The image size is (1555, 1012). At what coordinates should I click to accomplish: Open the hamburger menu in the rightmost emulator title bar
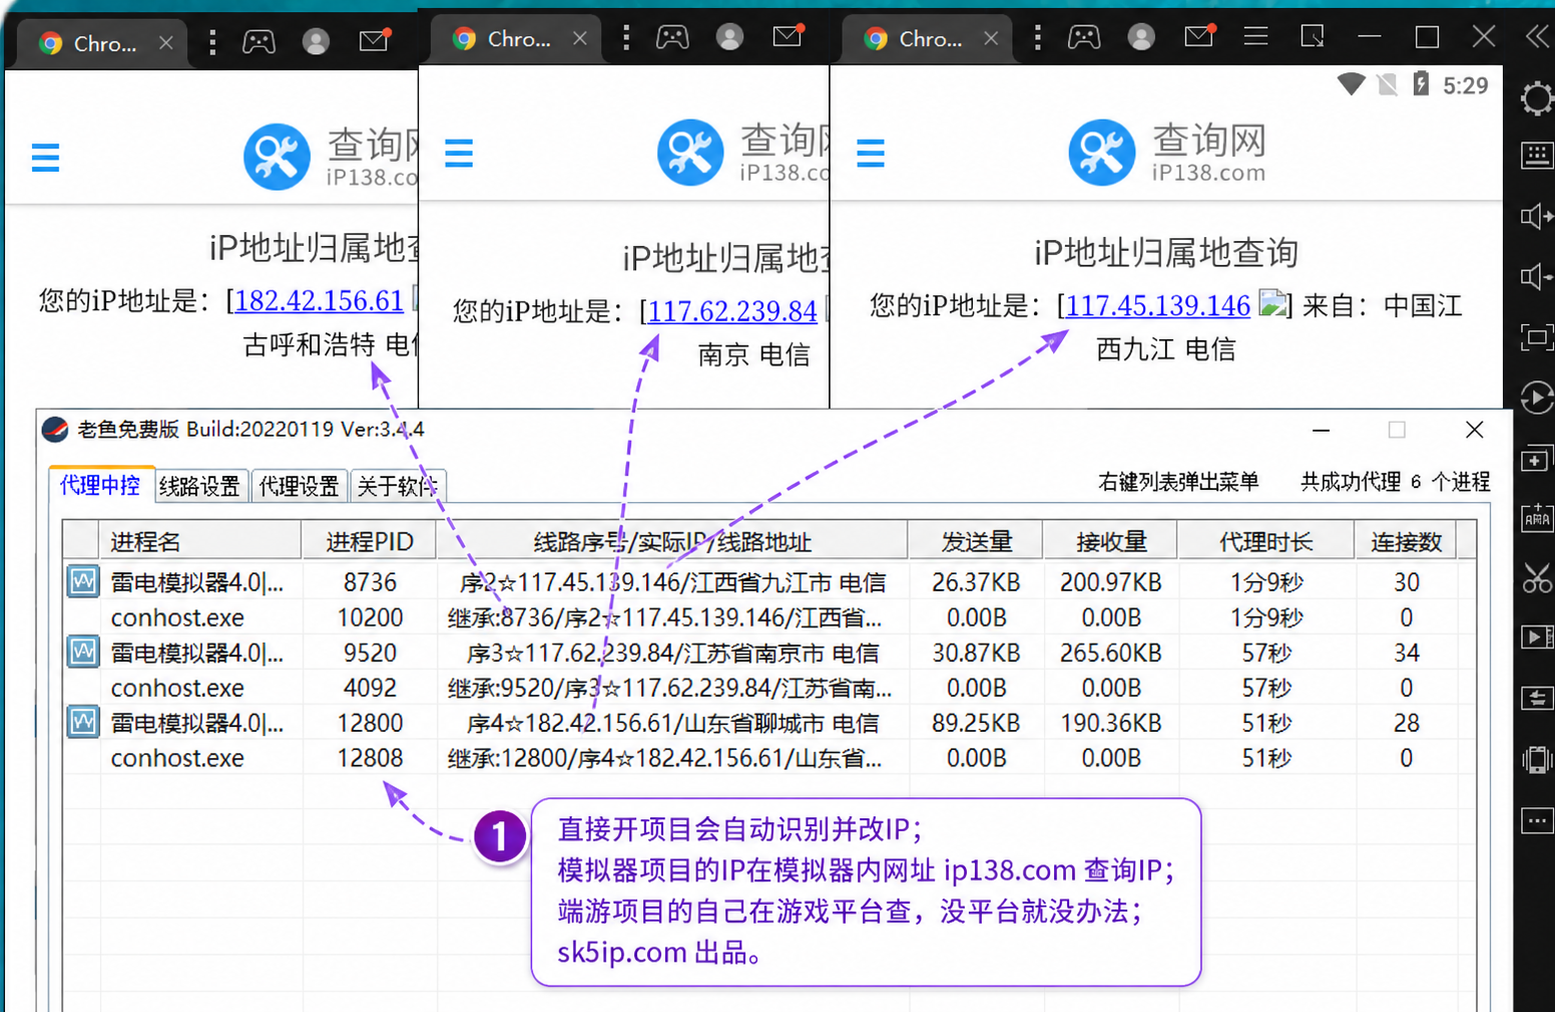(1256, 37)
